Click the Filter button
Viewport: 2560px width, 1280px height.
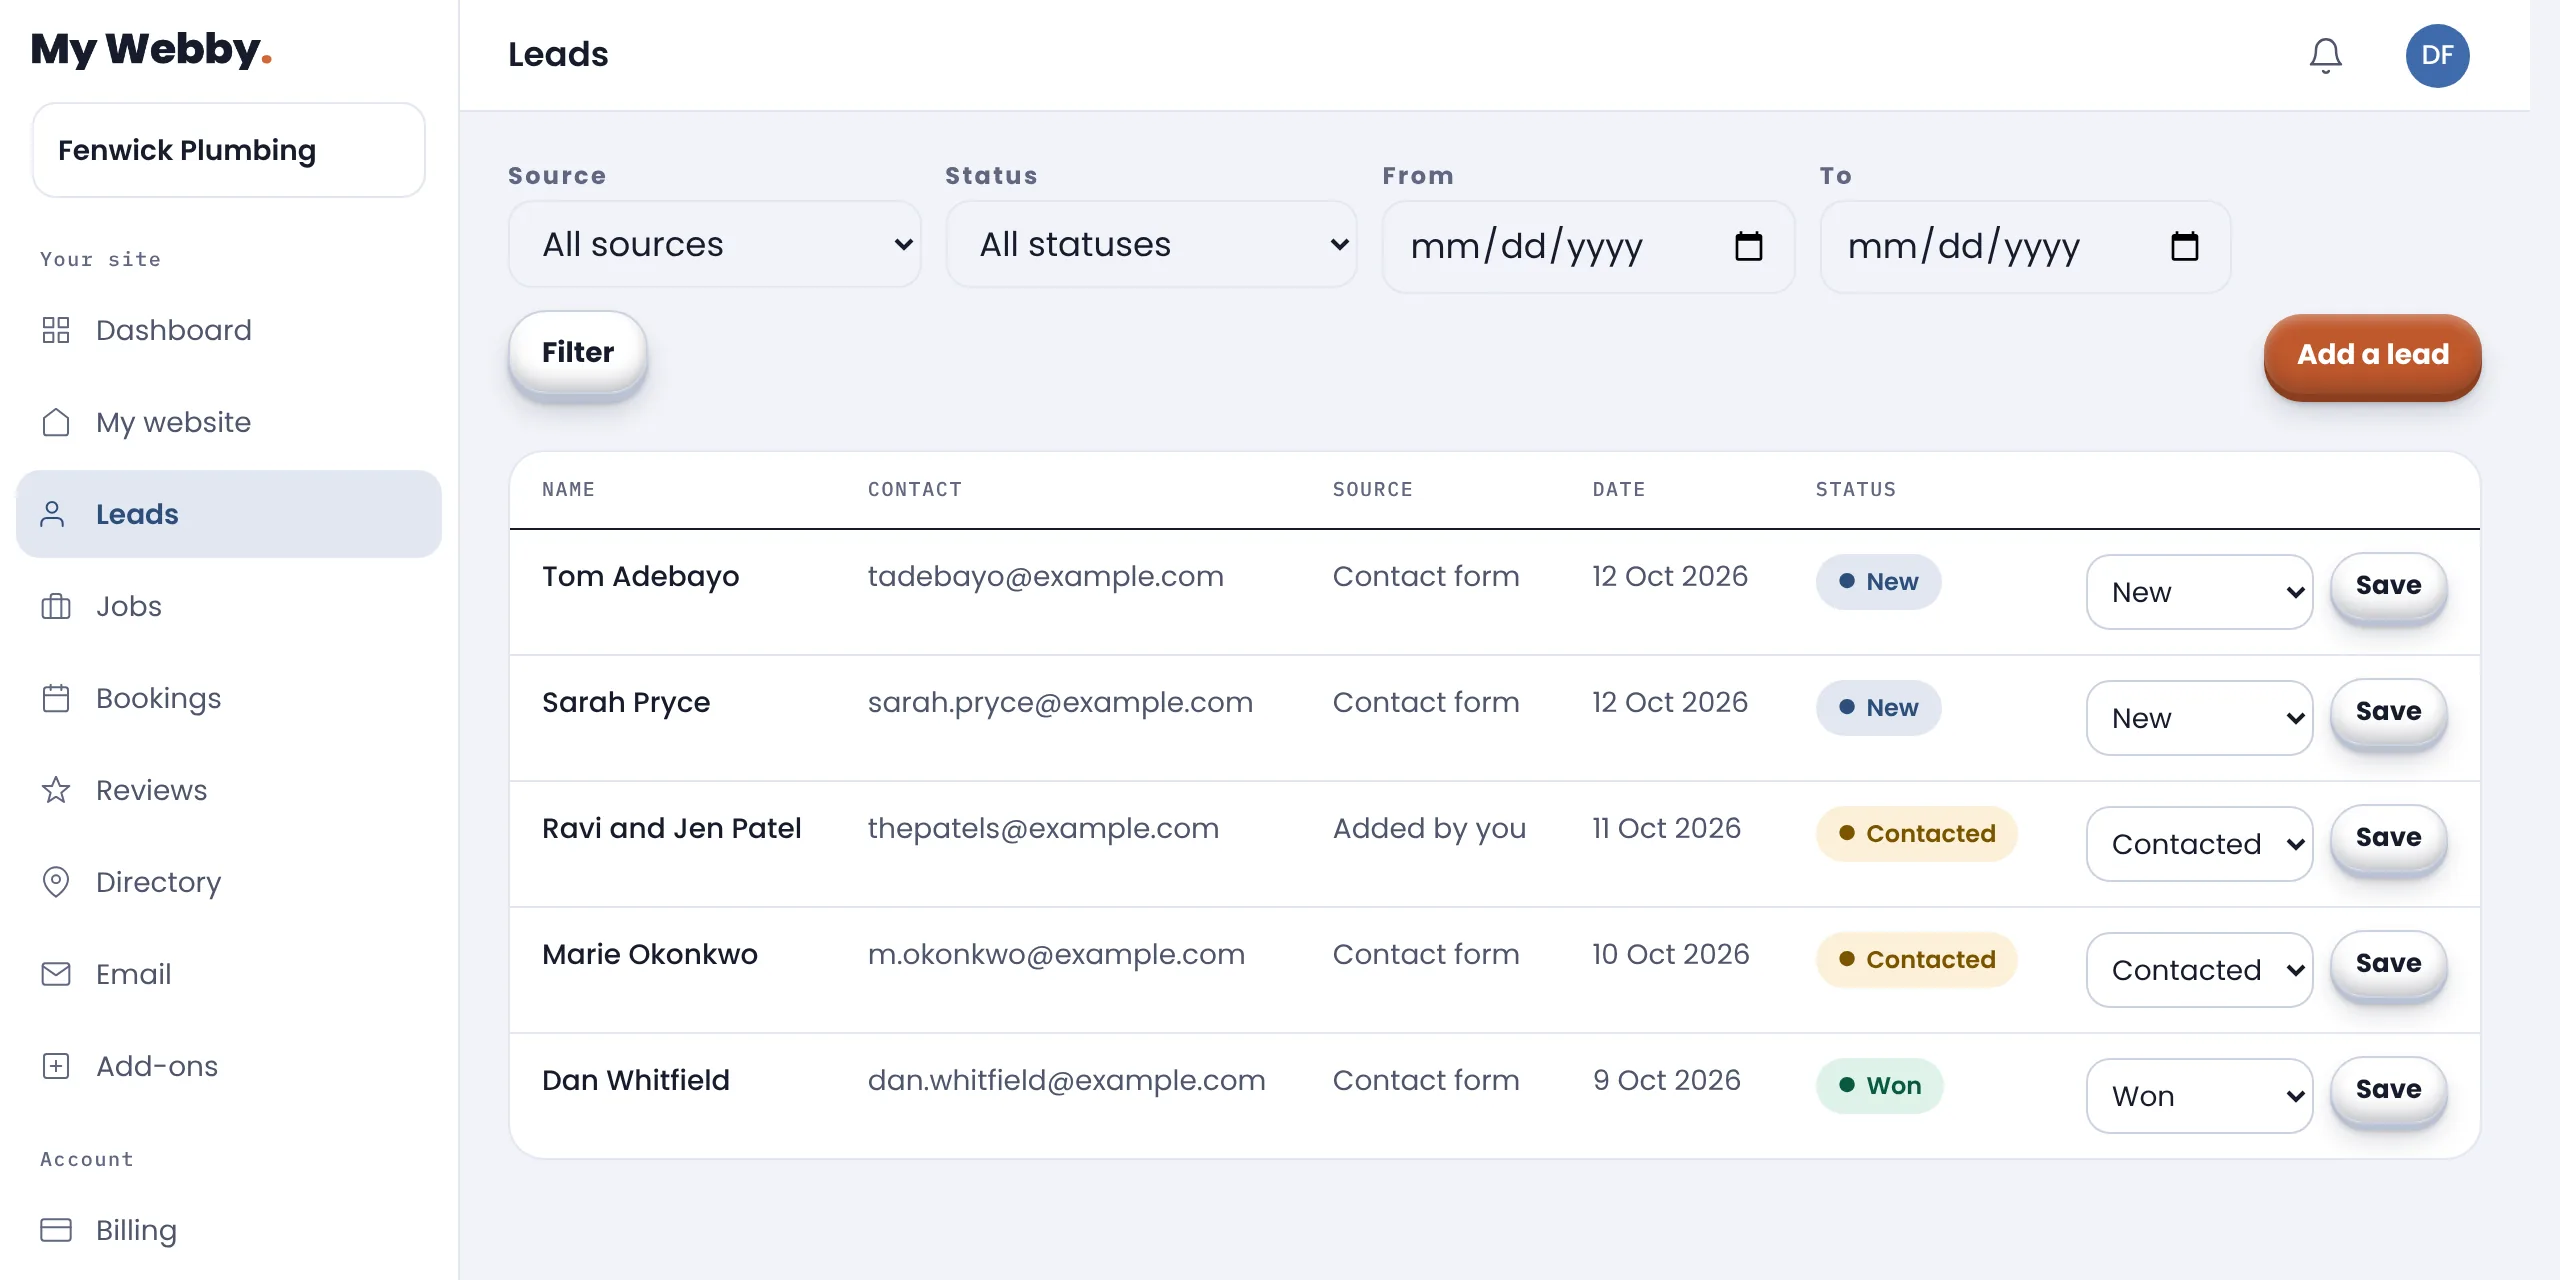pyautogui.click(x=578, y=352)
